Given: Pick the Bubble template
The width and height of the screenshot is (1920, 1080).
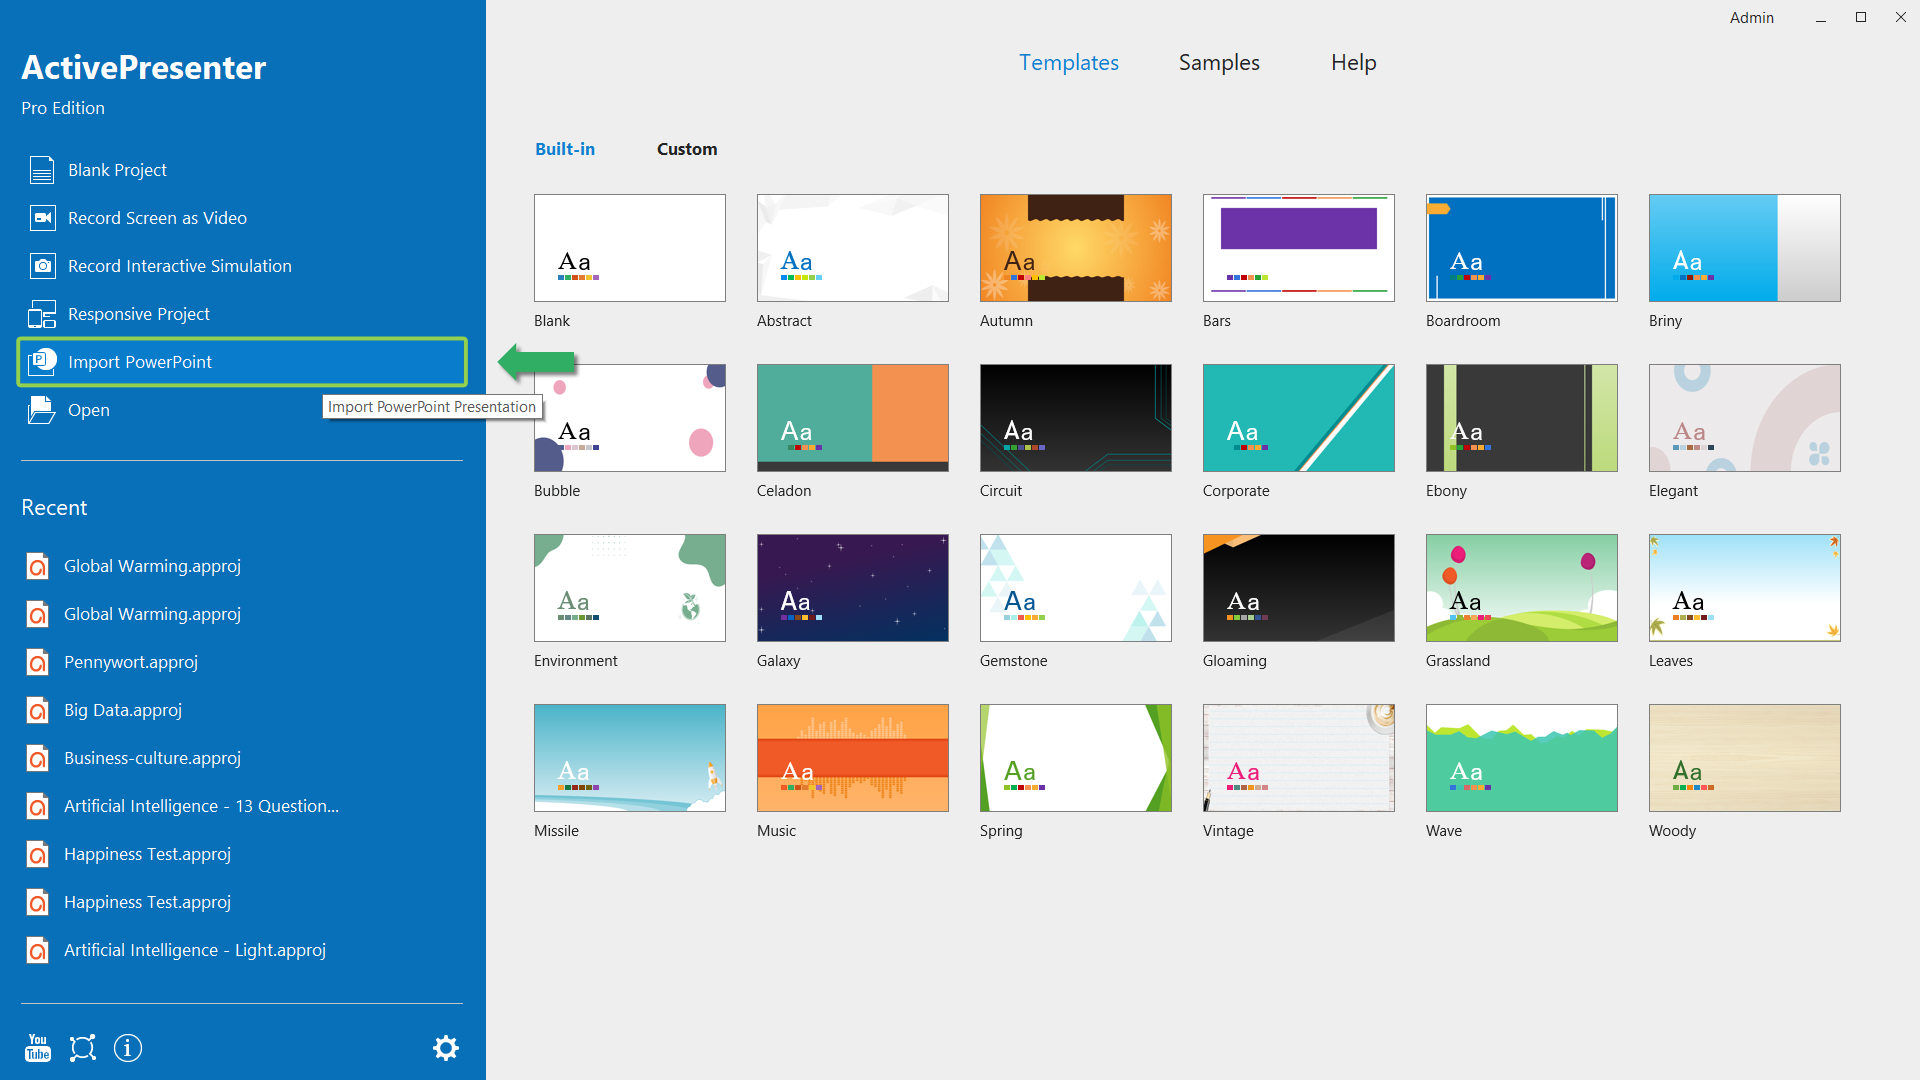Looking at the screenshot, I should click(630, 418).
